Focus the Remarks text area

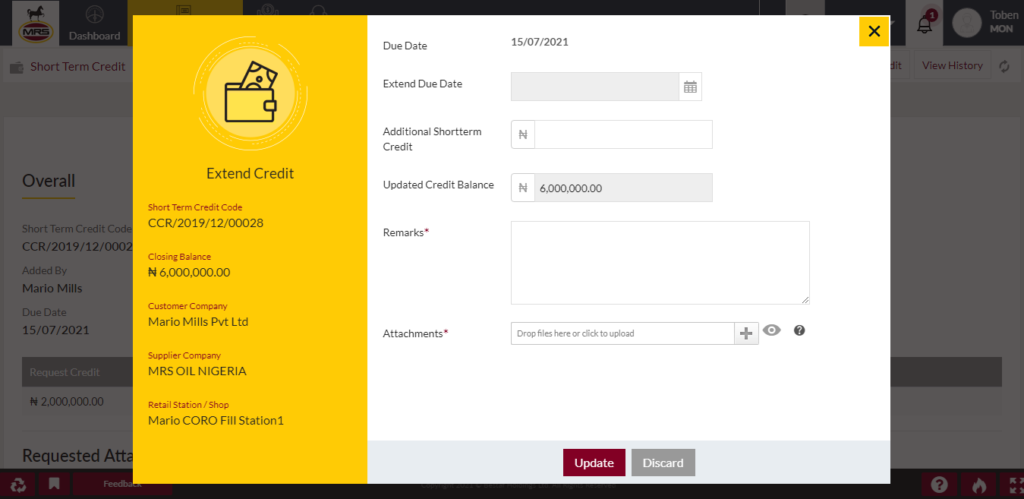[660, 263]
